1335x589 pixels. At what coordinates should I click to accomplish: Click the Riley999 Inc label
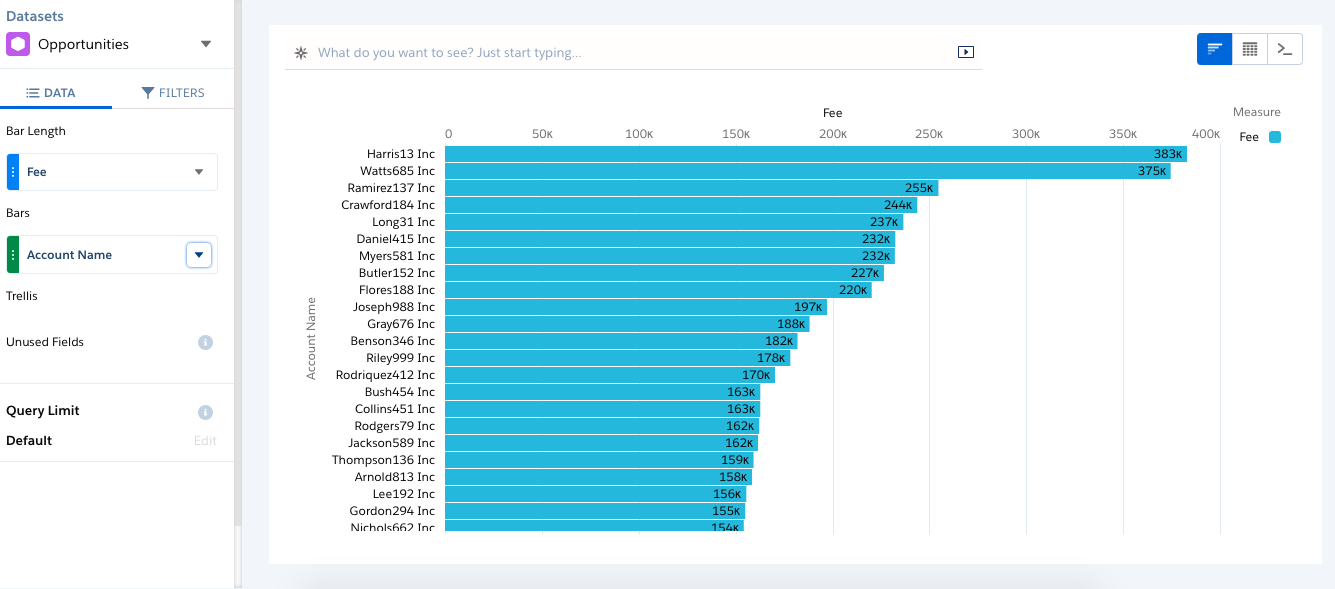(400, 358)
